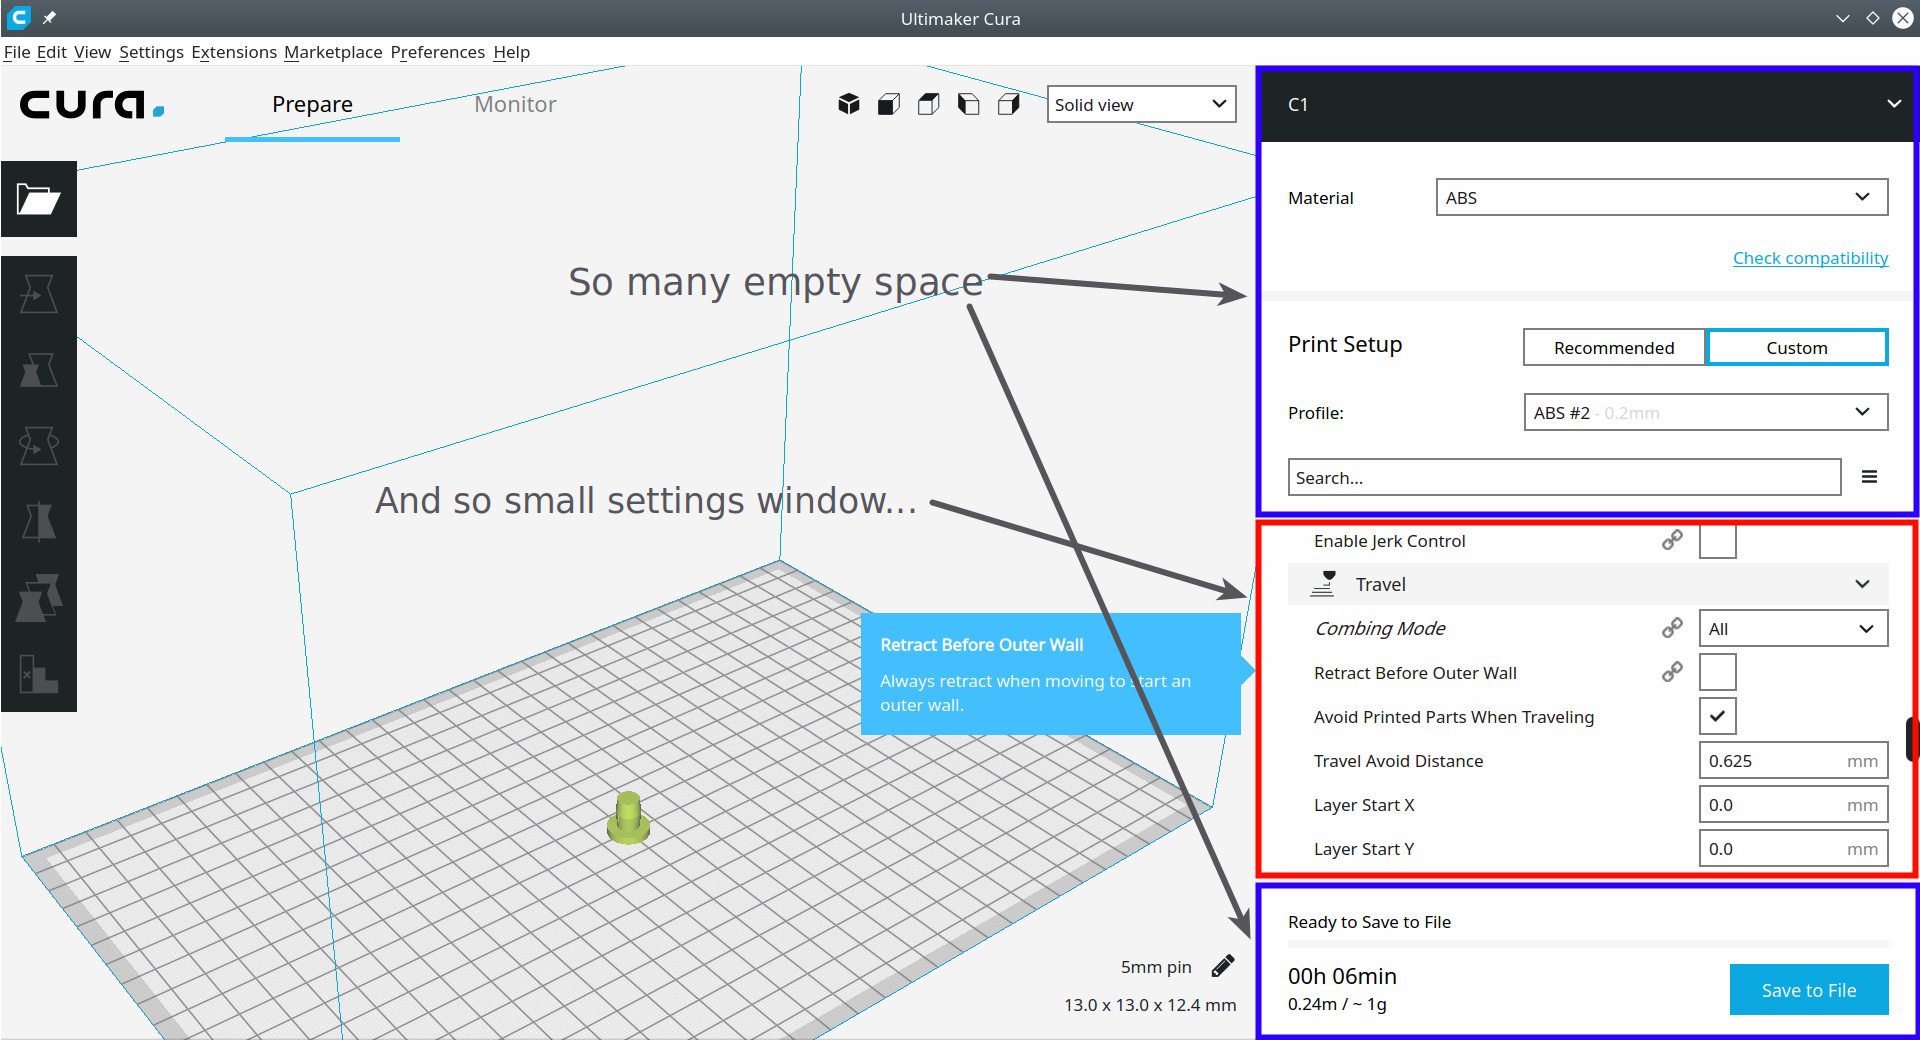Viewport: 1920px width, 1040px height.
Task: Click link icon next to Combing Mode
Action: [x=1672, y=628]
